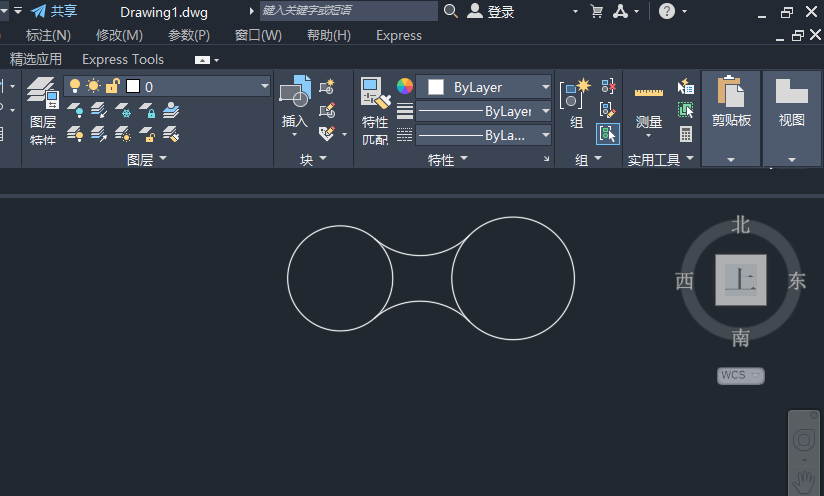Select the Group Edit tool

click(608, 110)
